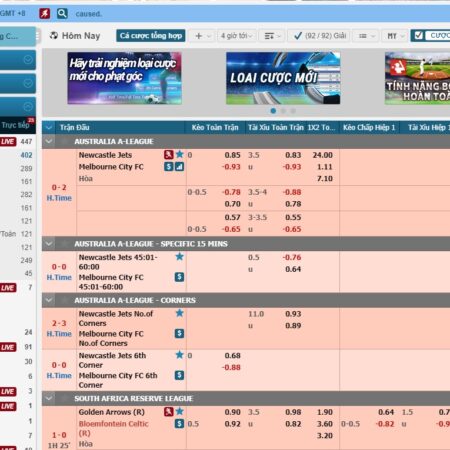Screen dimensions: 450x450
Task: Select the Cá cược tổng hợp tab
Action: 151,36
